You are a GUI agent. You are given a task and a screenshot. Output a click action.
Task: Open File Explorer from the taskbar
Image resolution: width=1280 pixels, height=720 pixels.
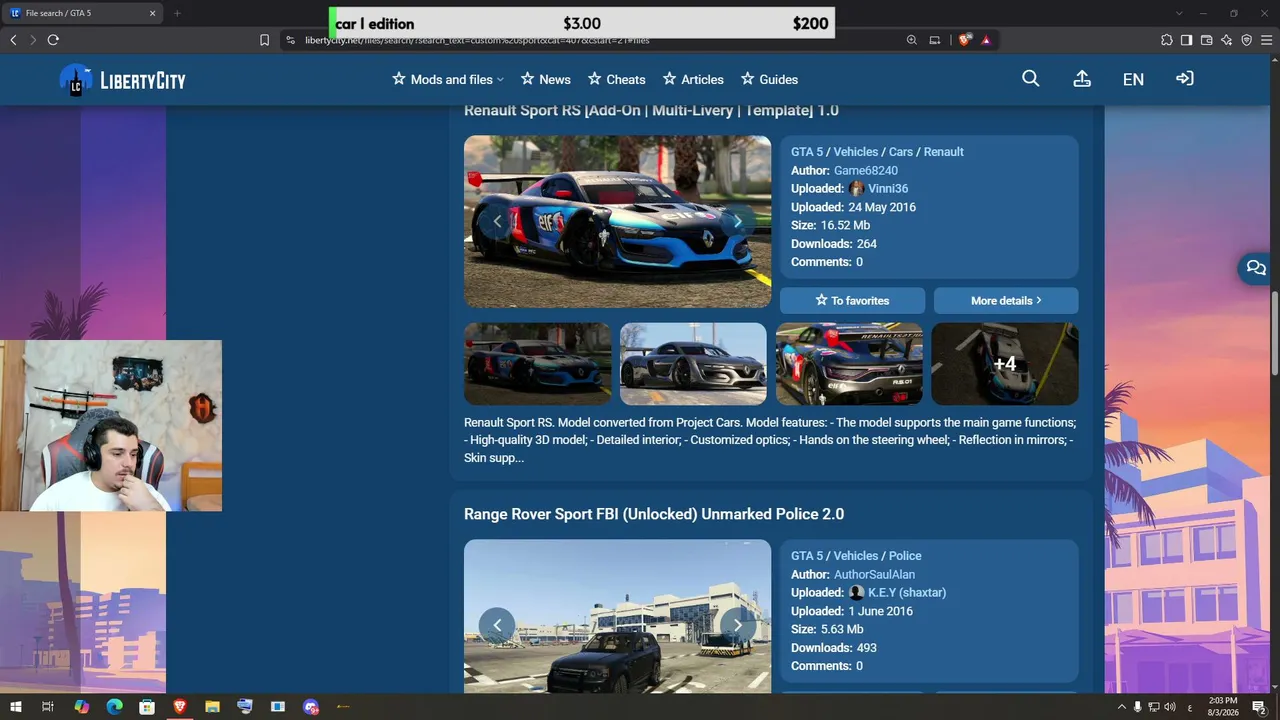213,707
